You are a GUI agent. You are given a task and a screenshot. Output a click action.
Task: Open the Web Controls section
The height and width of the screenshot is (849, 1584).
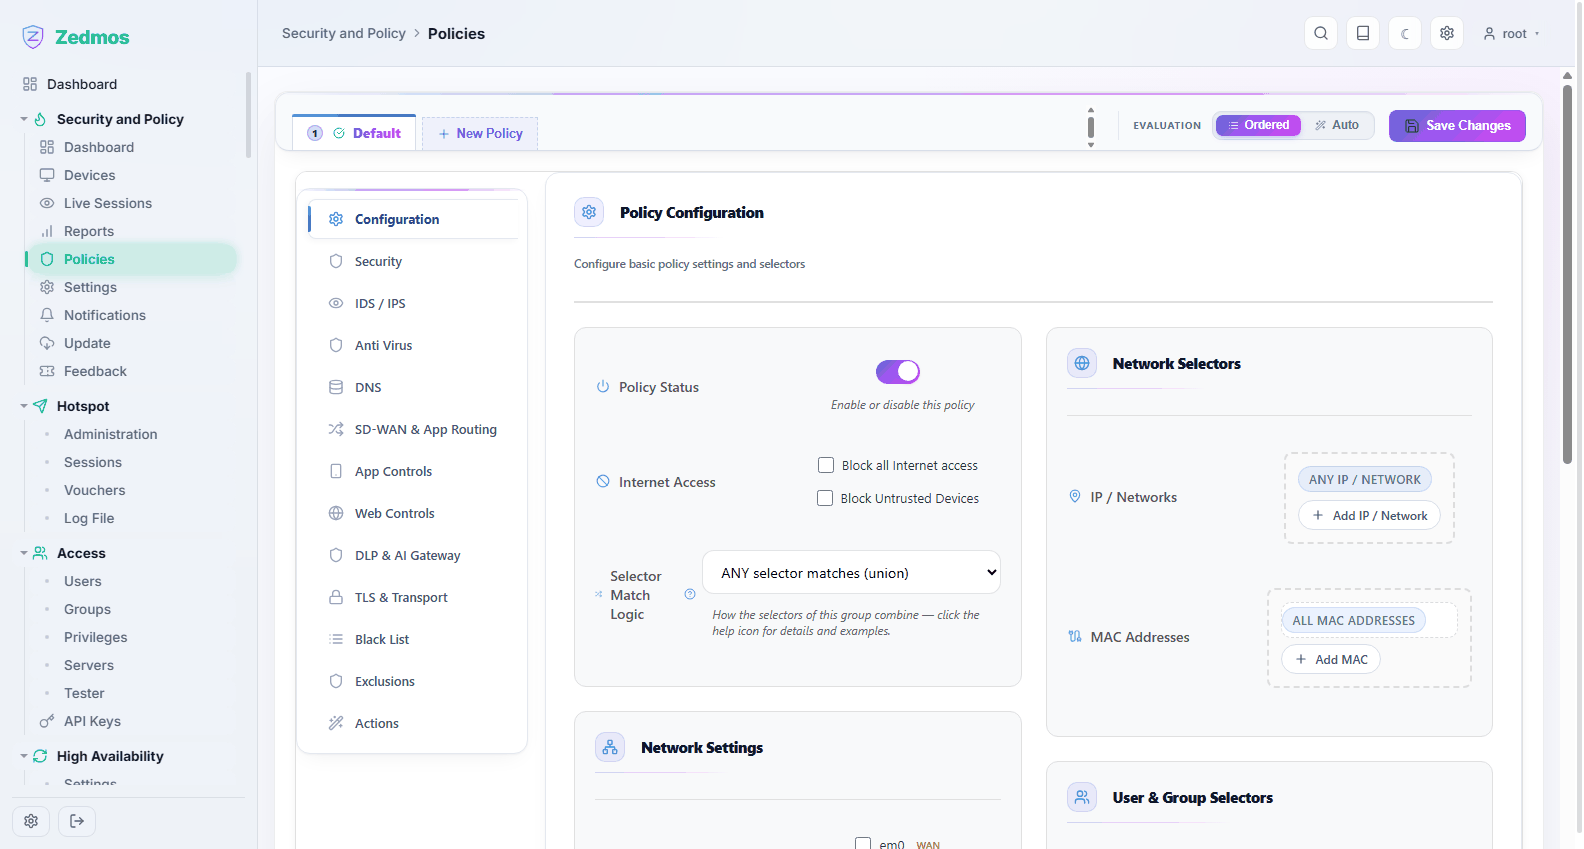pyautogui.click(x=413, y=513)
